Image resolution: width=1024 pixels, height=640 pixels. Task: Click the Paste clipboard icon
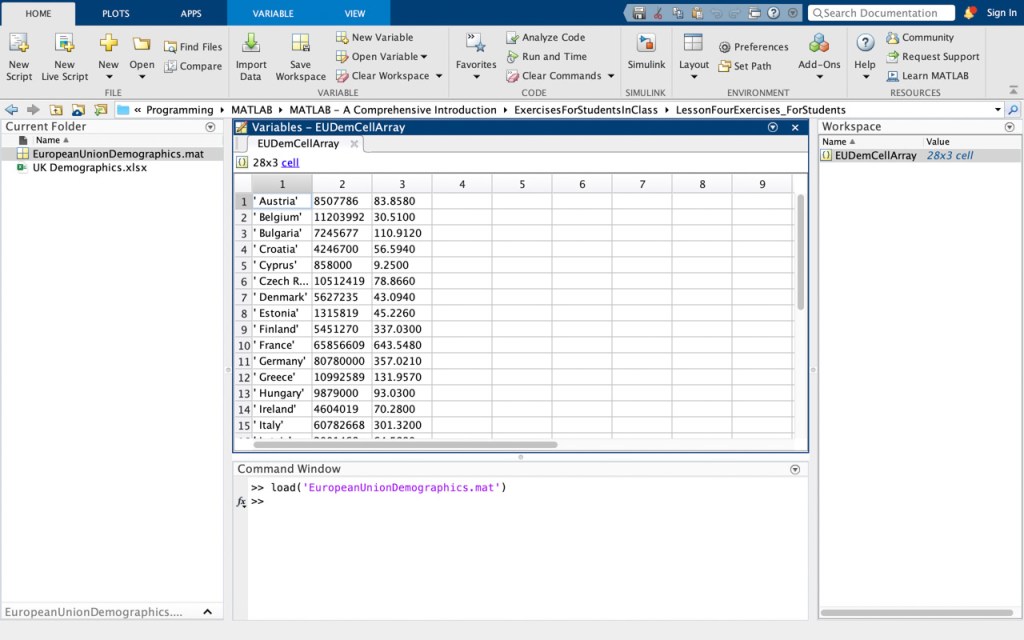[x=697, y=12]
